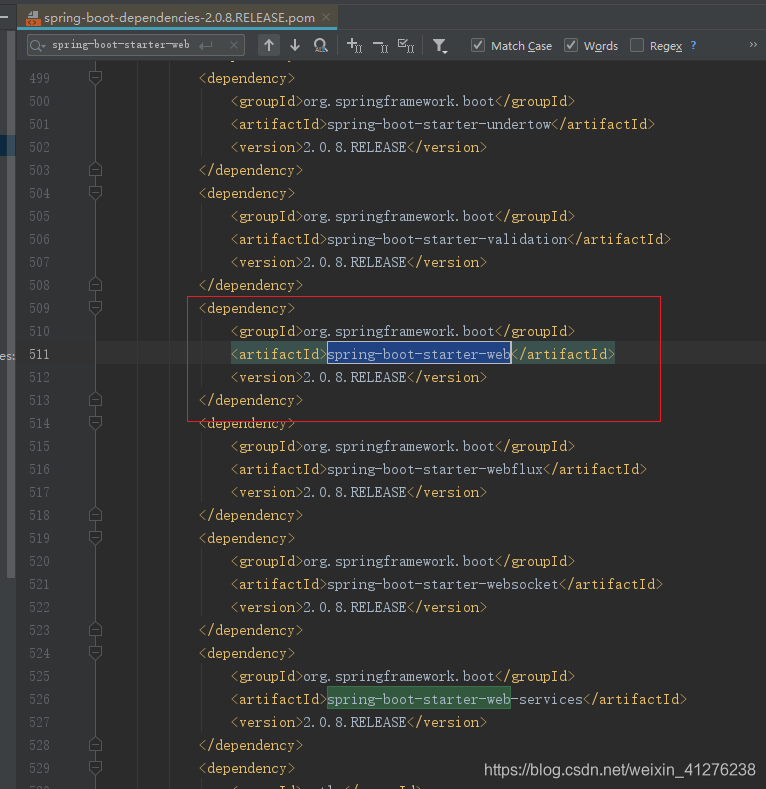The width and height of the screenshot is (766, 789).
Task: Enable the Regex checkbox
Action: 637,45
